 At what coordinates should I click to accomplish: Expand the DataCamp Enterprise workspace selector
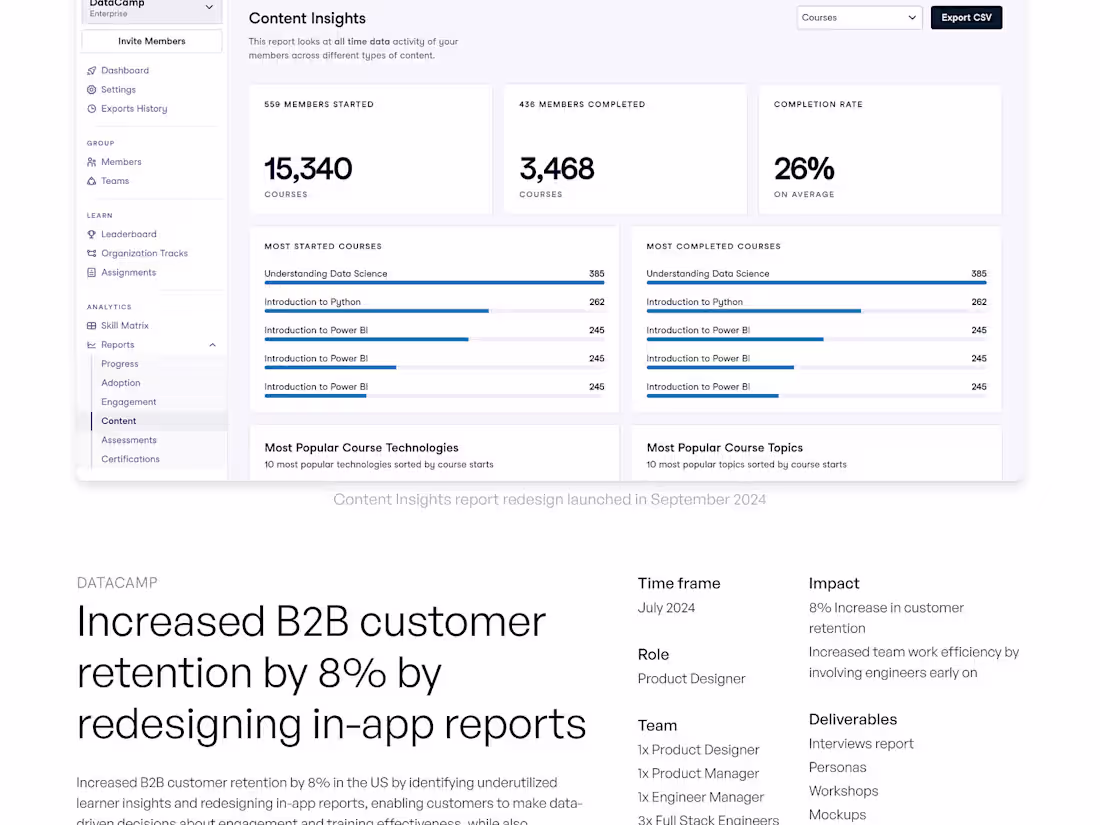tap(151, 8)
